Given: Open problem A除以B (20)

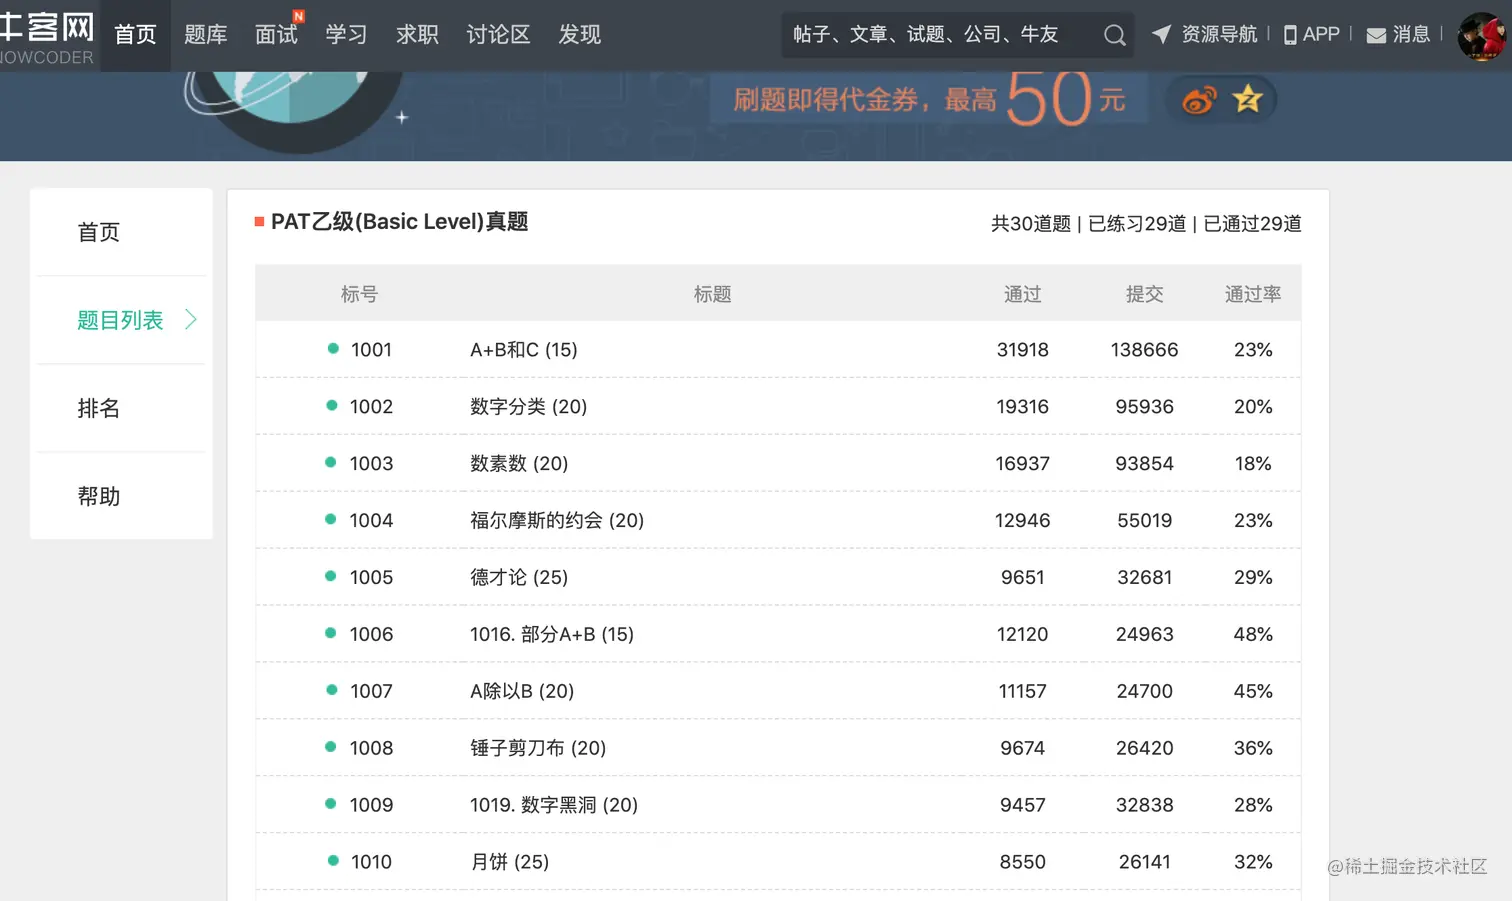Looking at the screenshot, I should [522, 692].
